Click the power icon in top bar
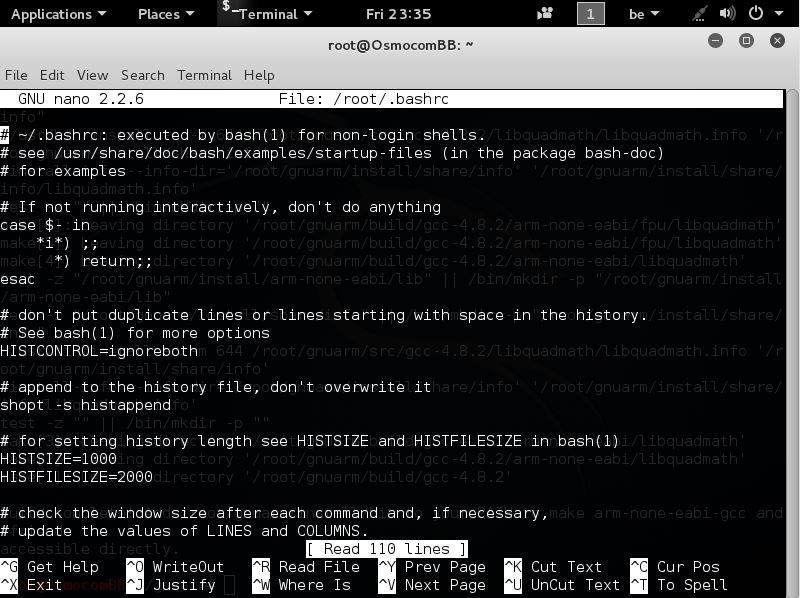This screenshot has width=800, height=598. click(756, 13)
